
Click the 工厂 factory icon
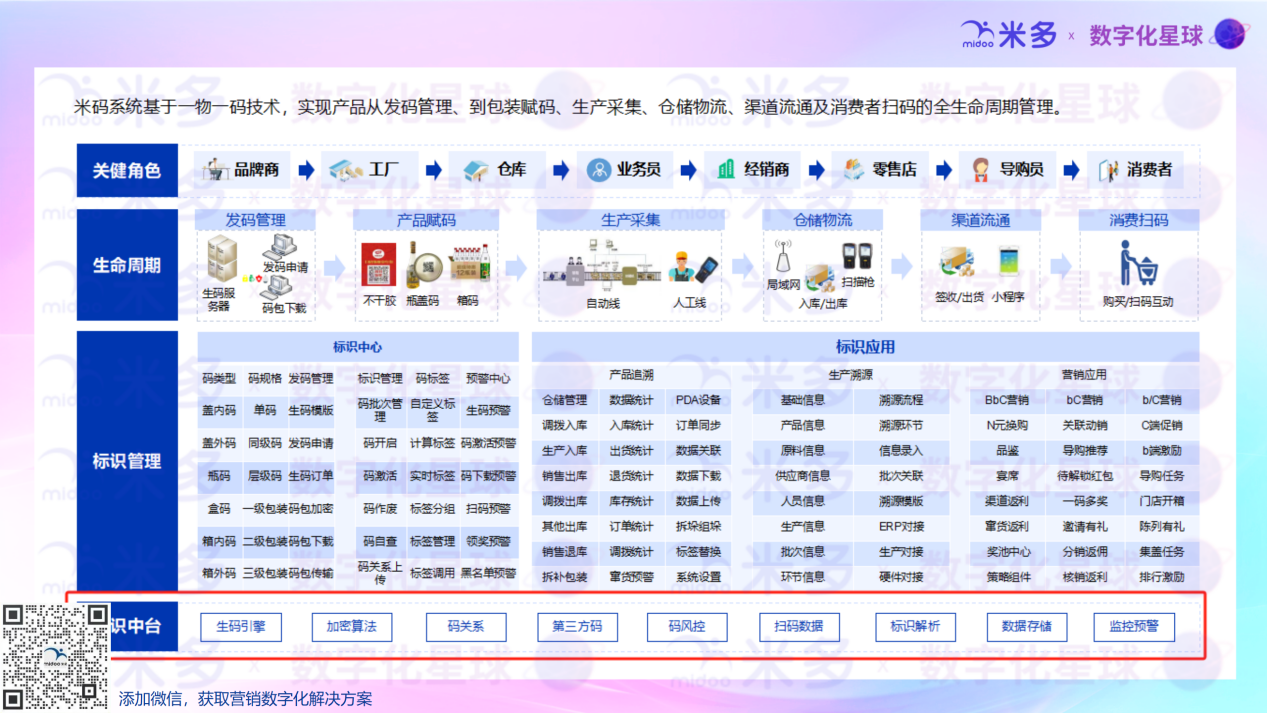[x=345, y=170]
